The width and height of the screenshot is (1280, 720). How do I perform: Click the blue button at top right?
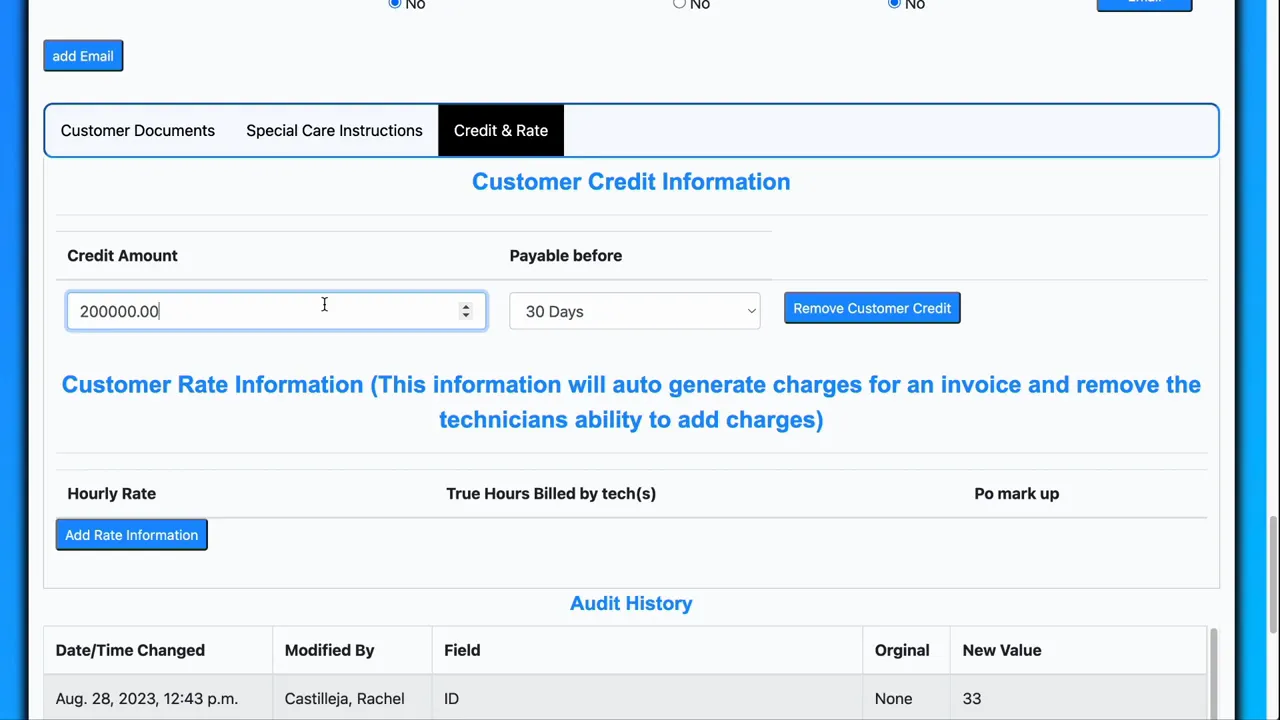(1143, 4)
